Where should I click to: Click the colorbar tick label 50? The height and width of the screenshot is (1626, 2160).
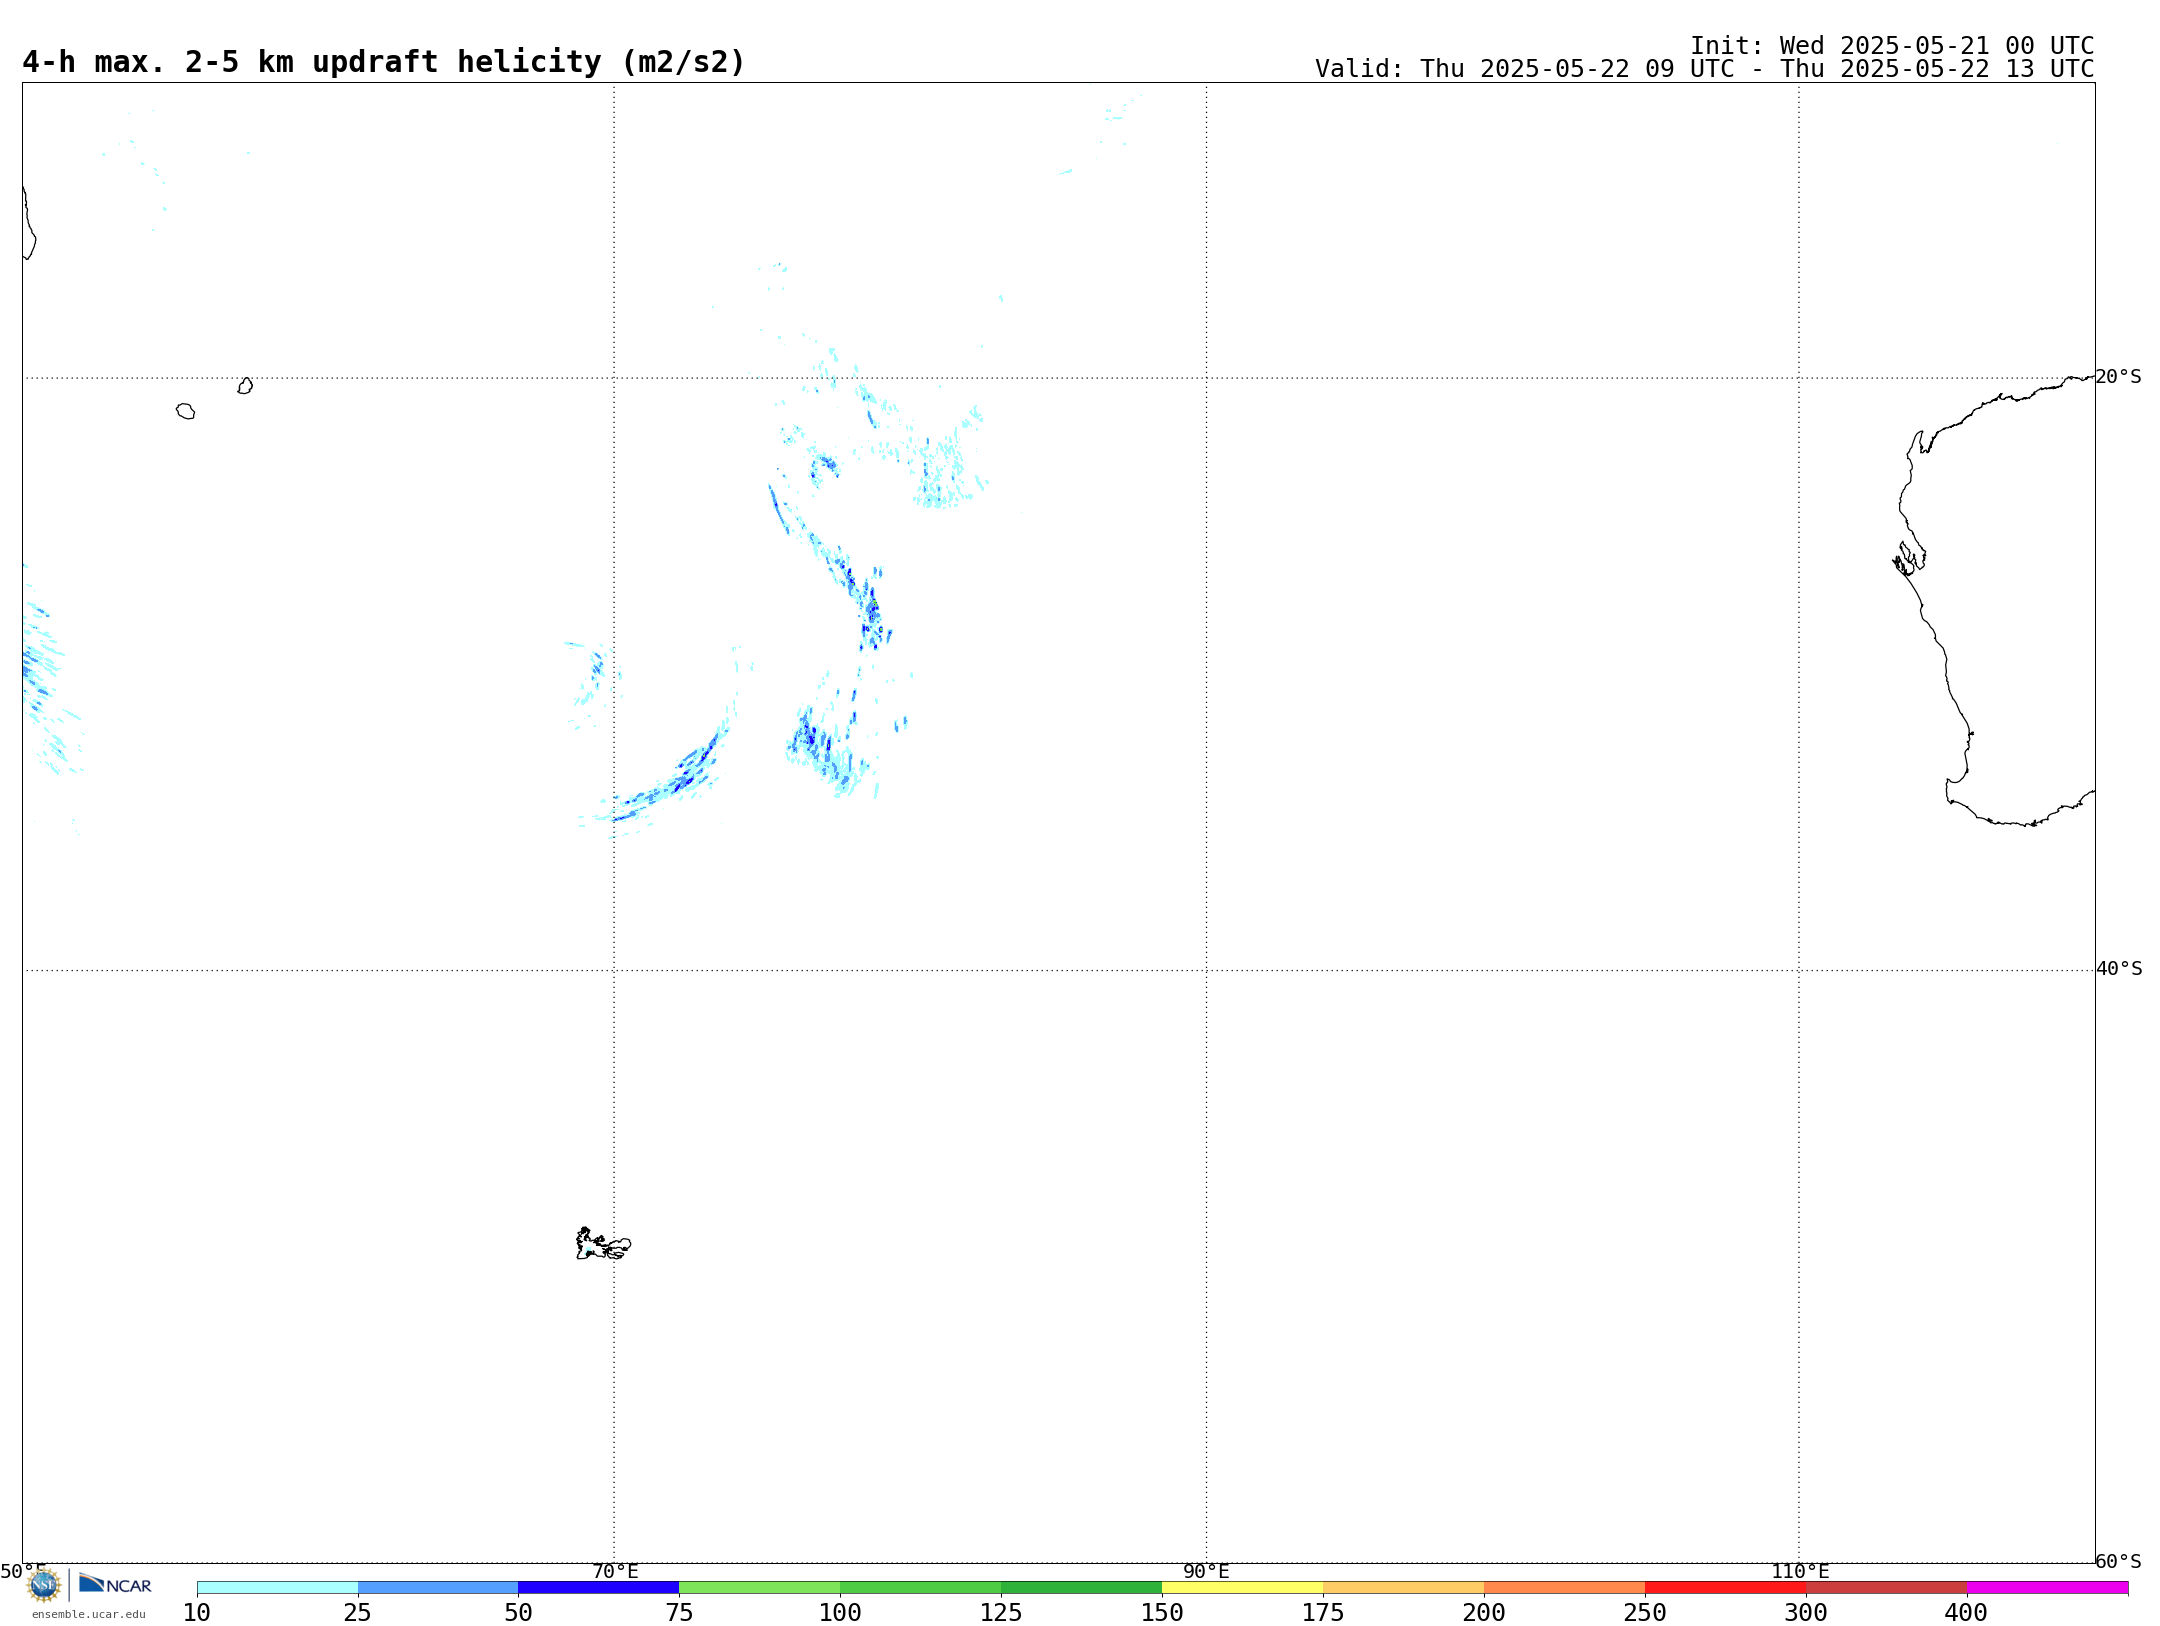point(518,1613)
